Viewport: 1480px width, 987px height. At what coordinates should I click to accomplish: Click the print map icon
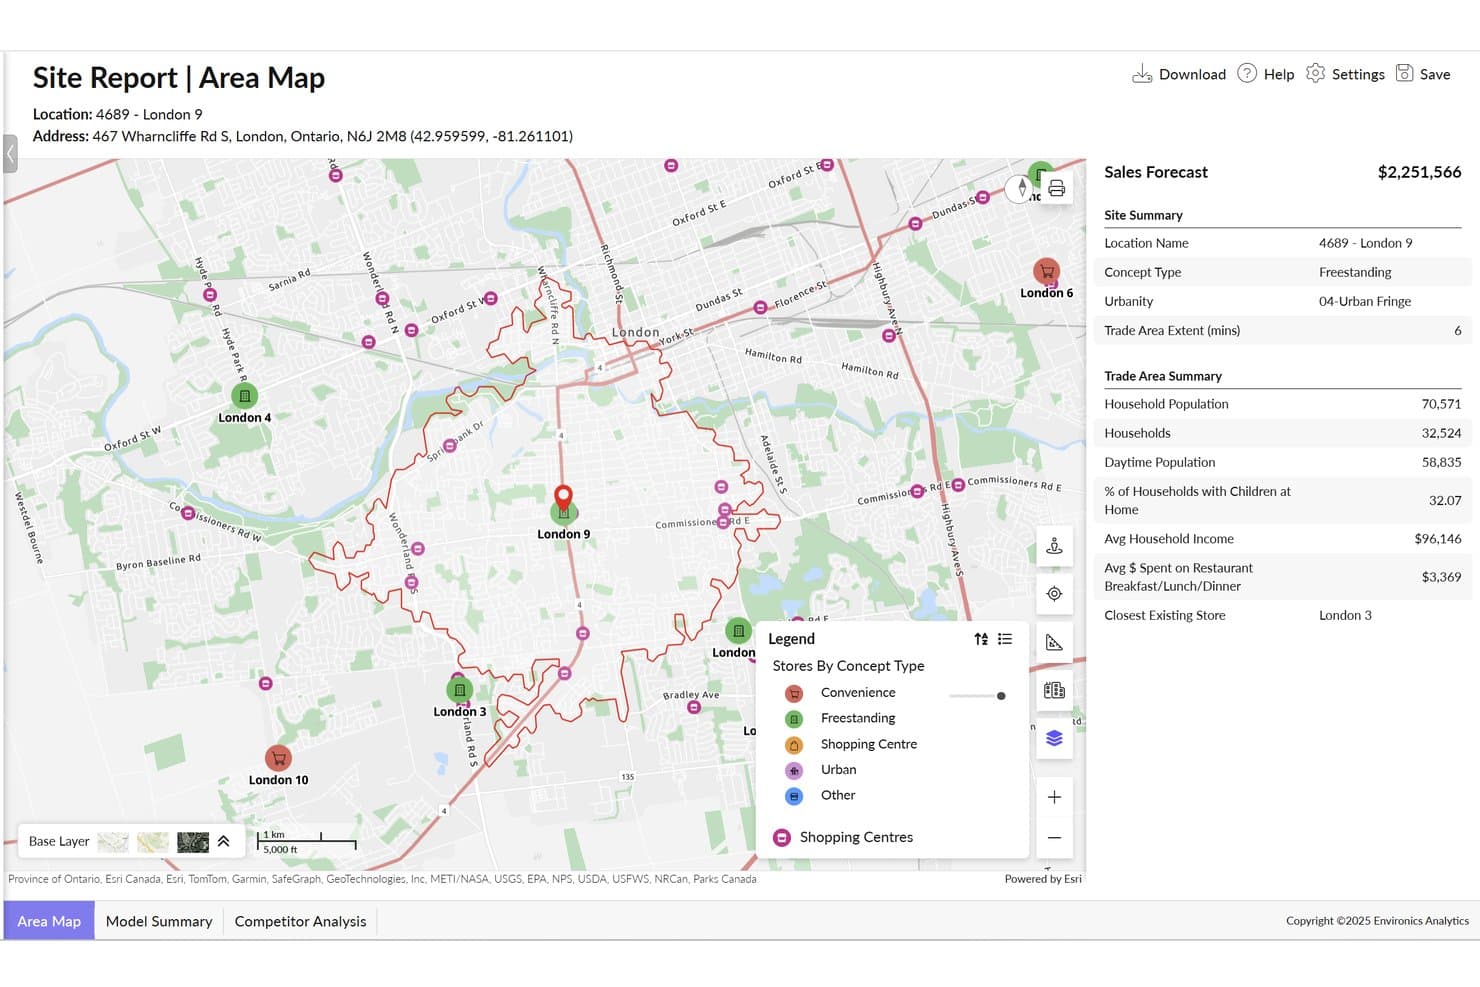(1056, 188)
